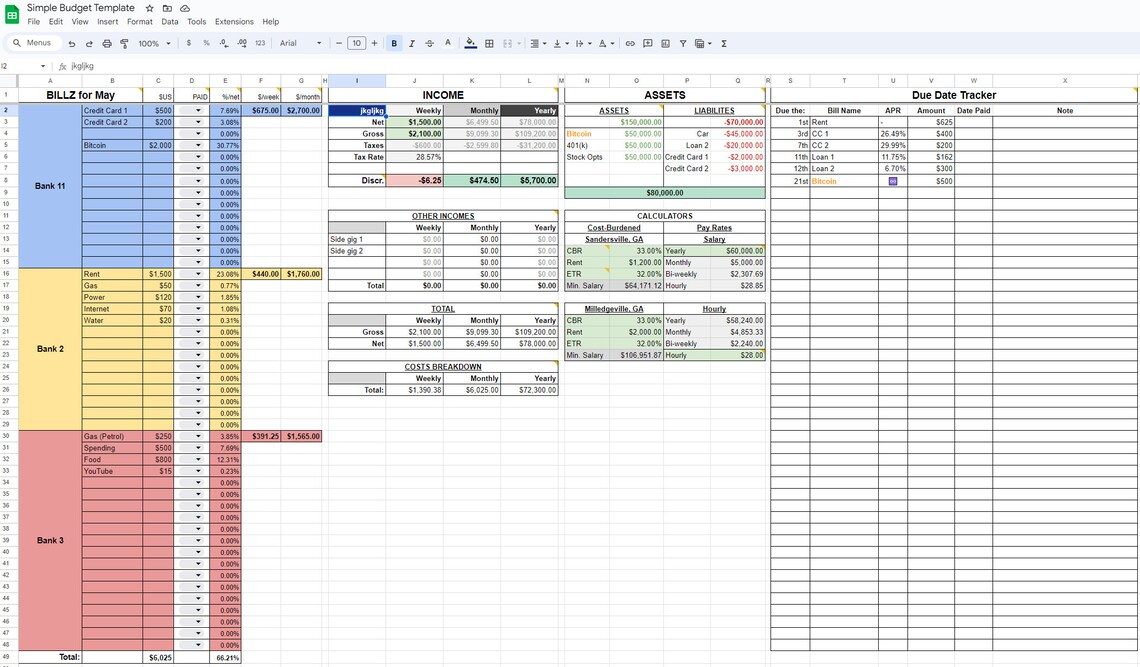Open the fill color picker
The height and width of the screenshot is (667, 1140).
point(470,43)
